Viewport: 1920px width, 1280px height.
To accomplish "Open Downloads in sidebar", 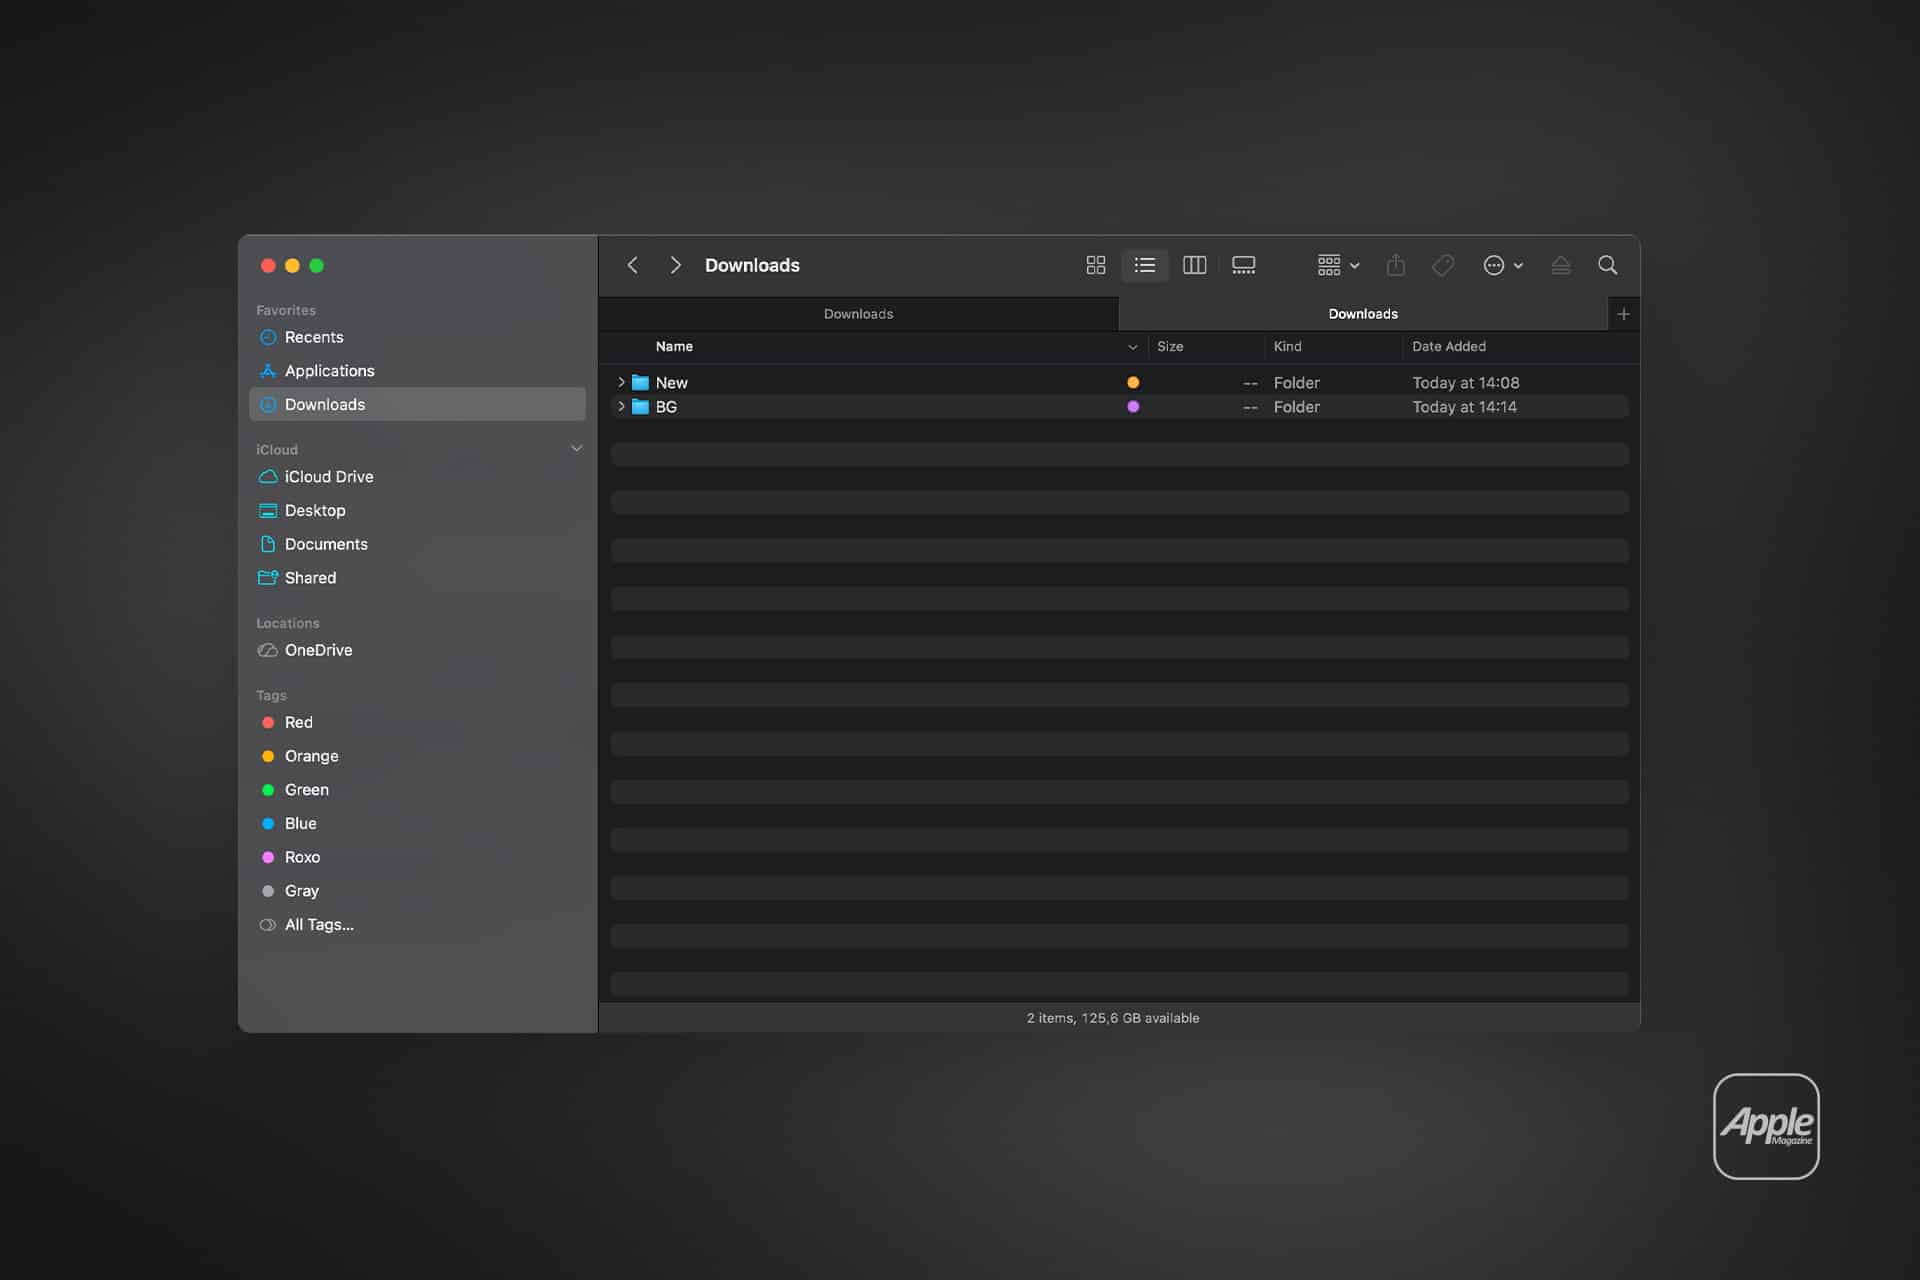I will 417,404.
